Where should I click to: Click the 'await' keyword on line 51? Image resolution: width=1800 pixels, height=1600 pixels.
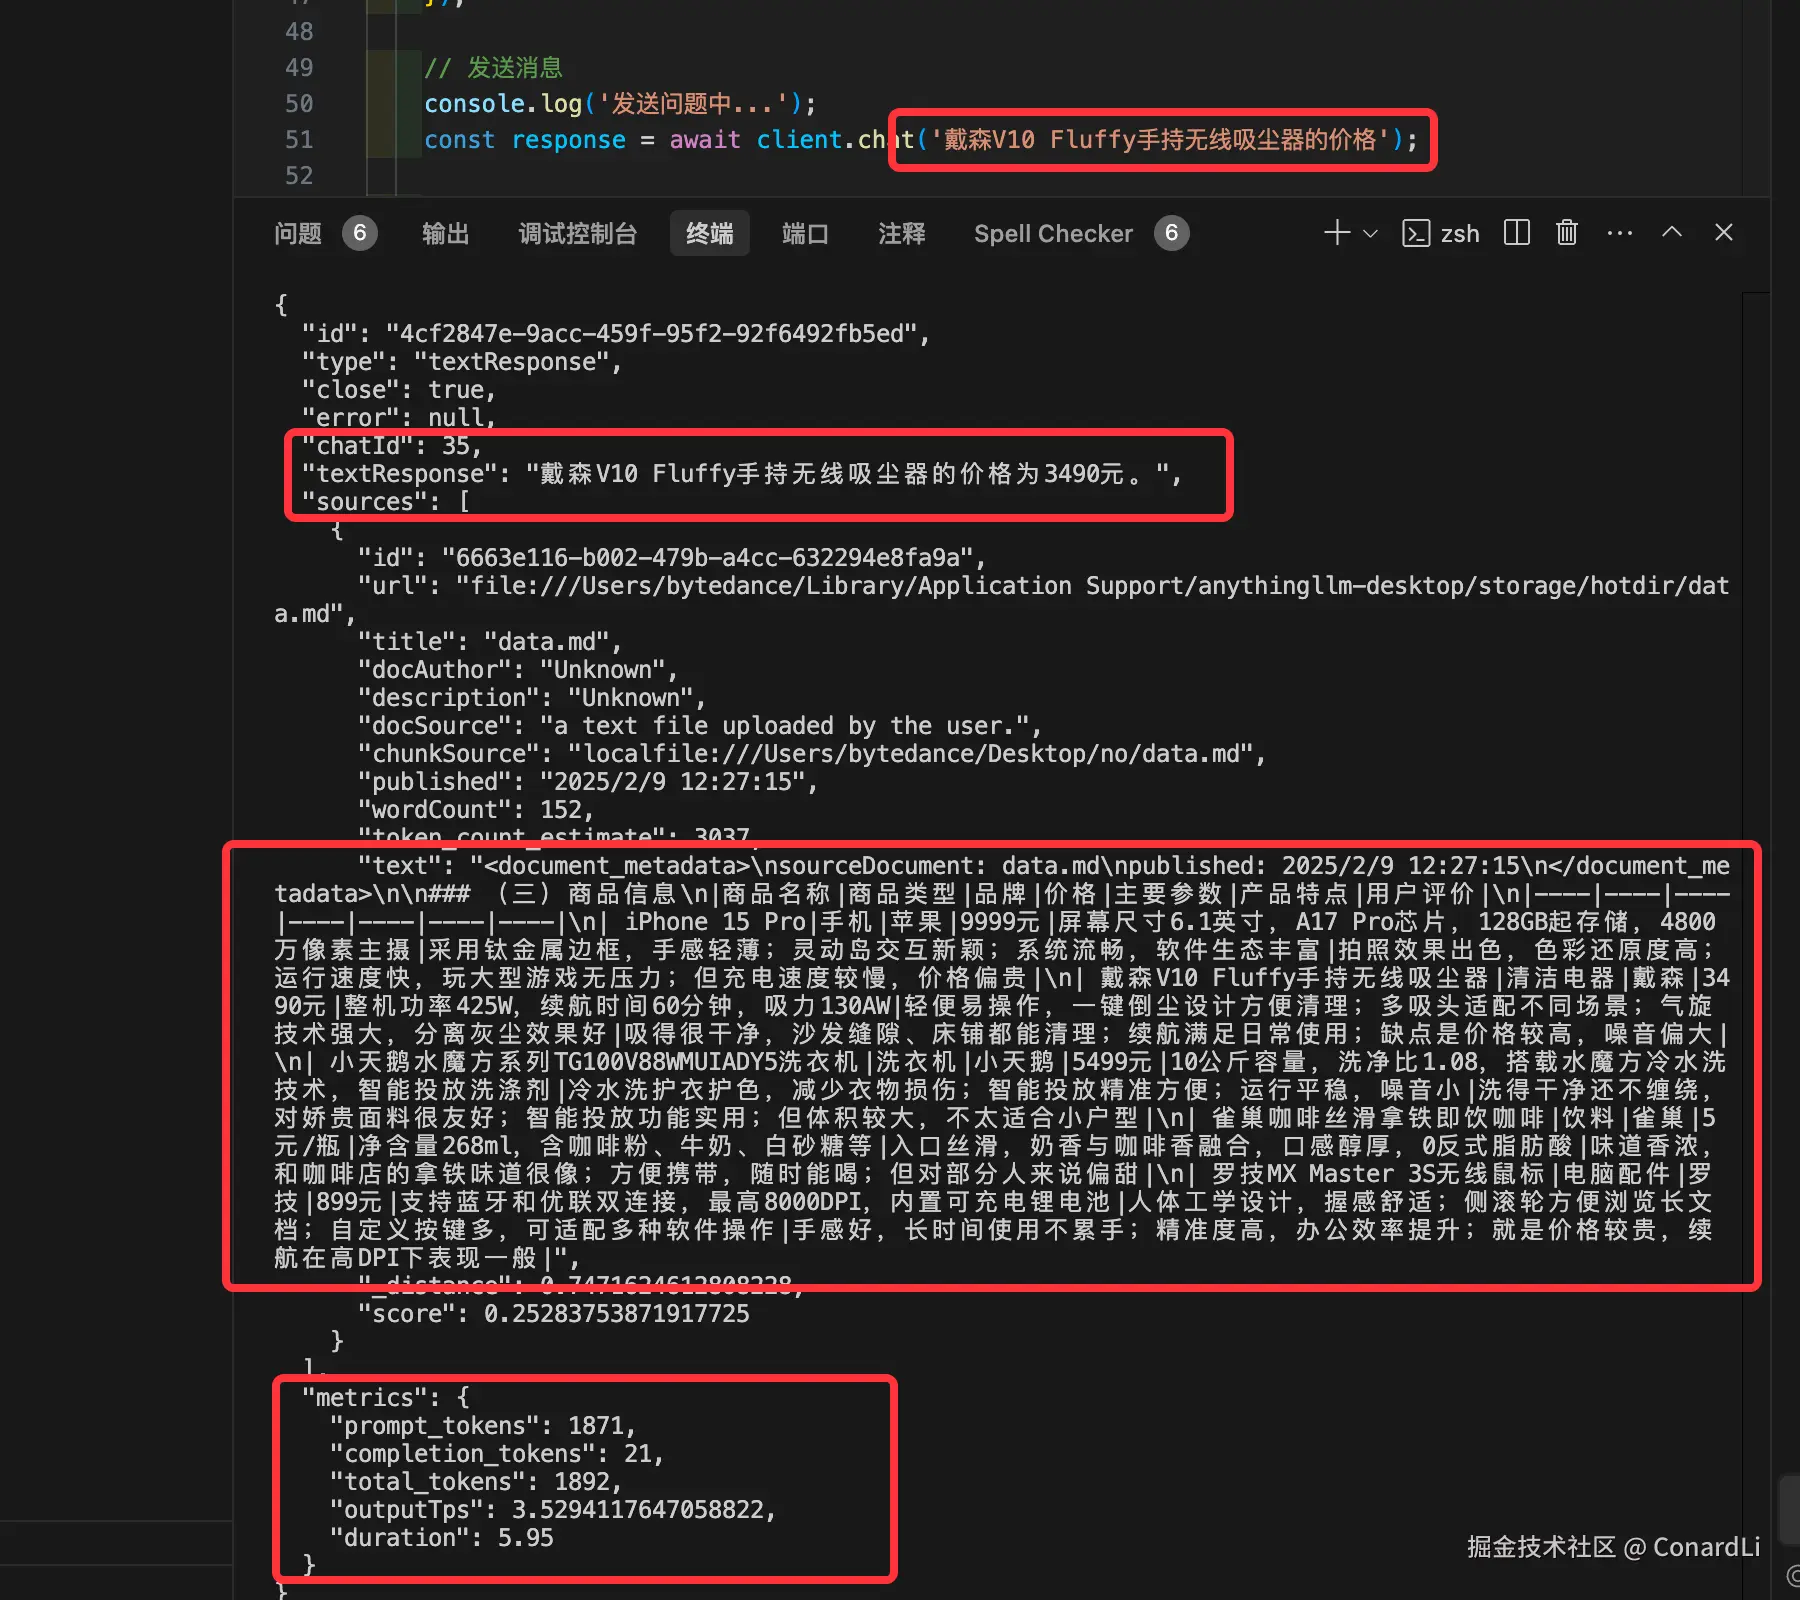[705, 140]
